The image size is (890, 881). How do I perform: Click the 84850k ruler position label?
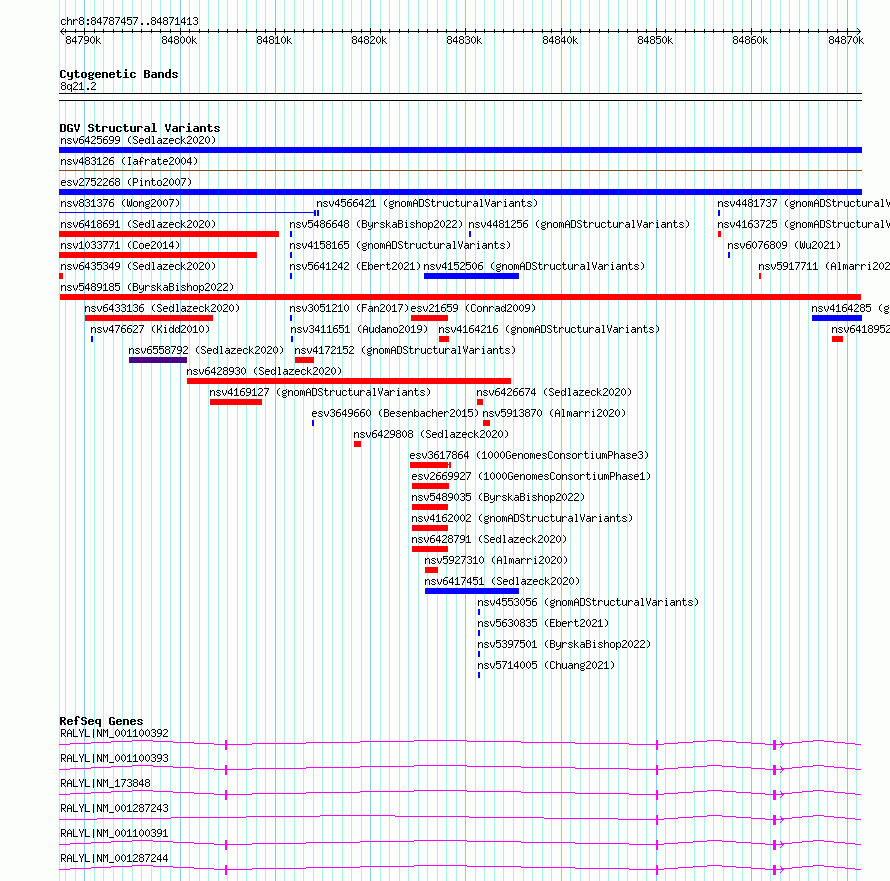(x=655, y=40)
